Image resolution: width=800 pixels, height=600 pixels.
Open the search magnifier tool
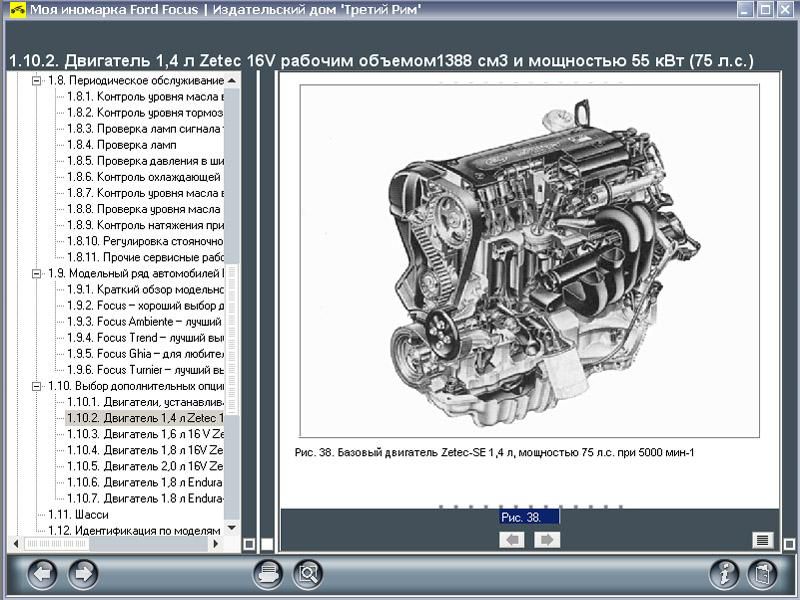(308, 574)
